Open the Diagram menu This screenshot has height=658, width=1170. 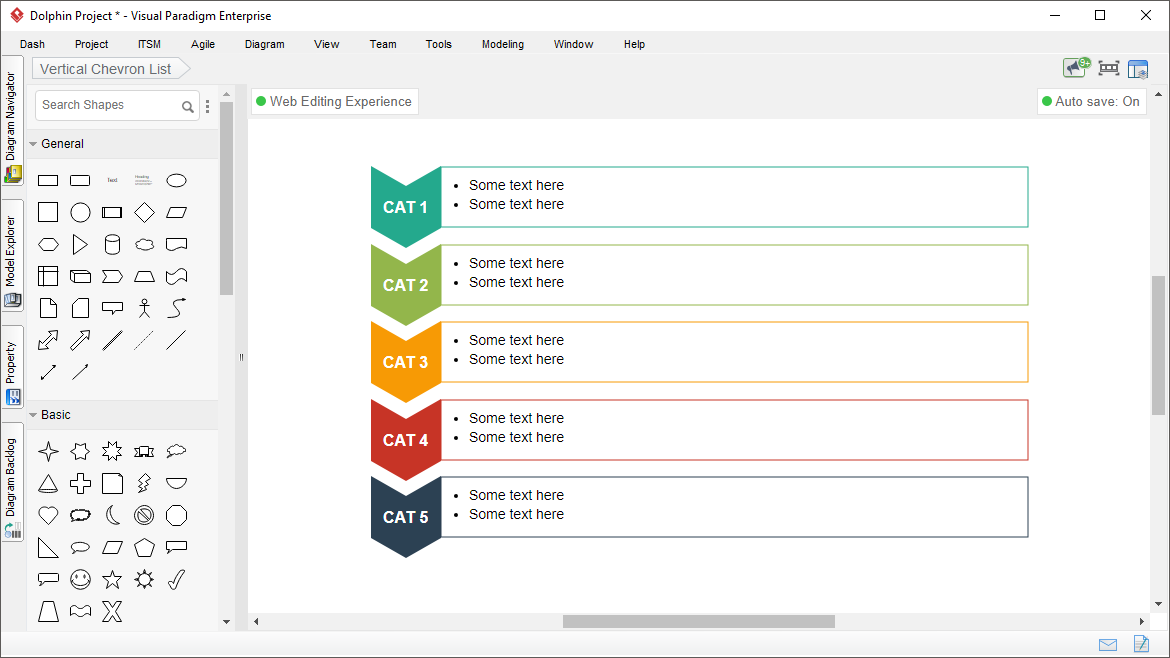point(265,44)
